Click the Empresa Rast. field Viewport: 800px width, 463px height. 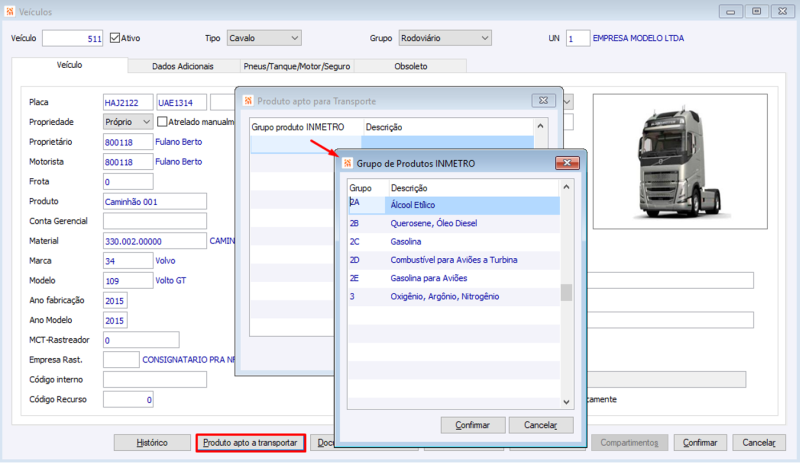point(121,359)
